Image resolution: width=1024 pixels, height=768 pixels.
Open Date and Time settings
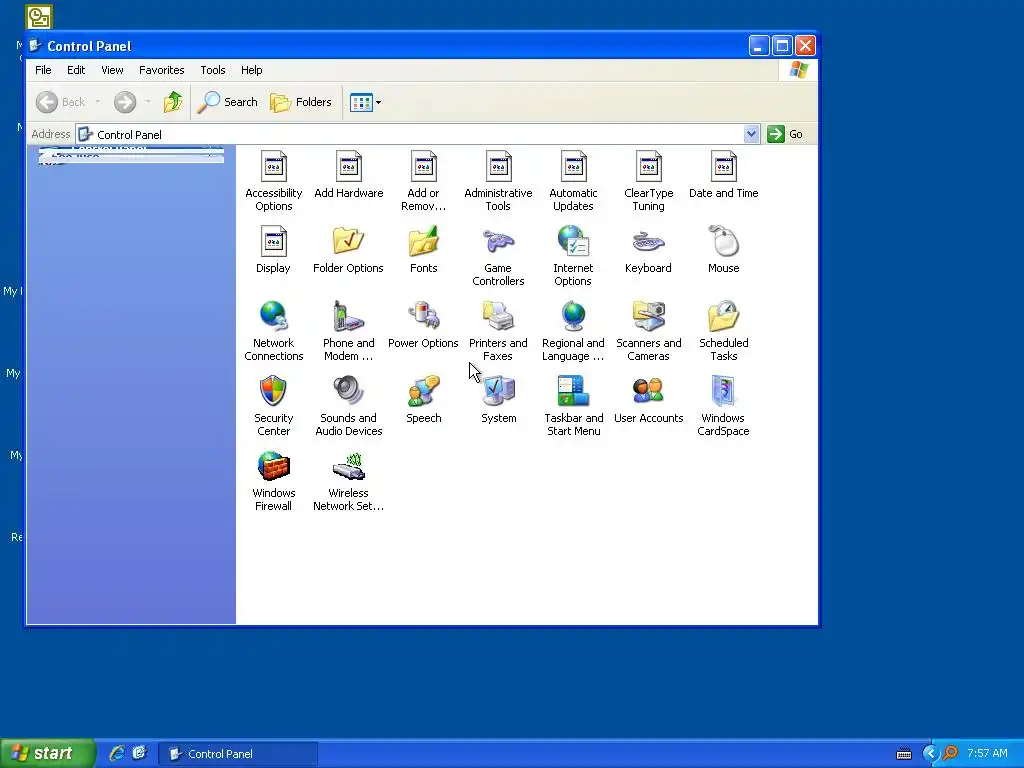click(724, 168)
